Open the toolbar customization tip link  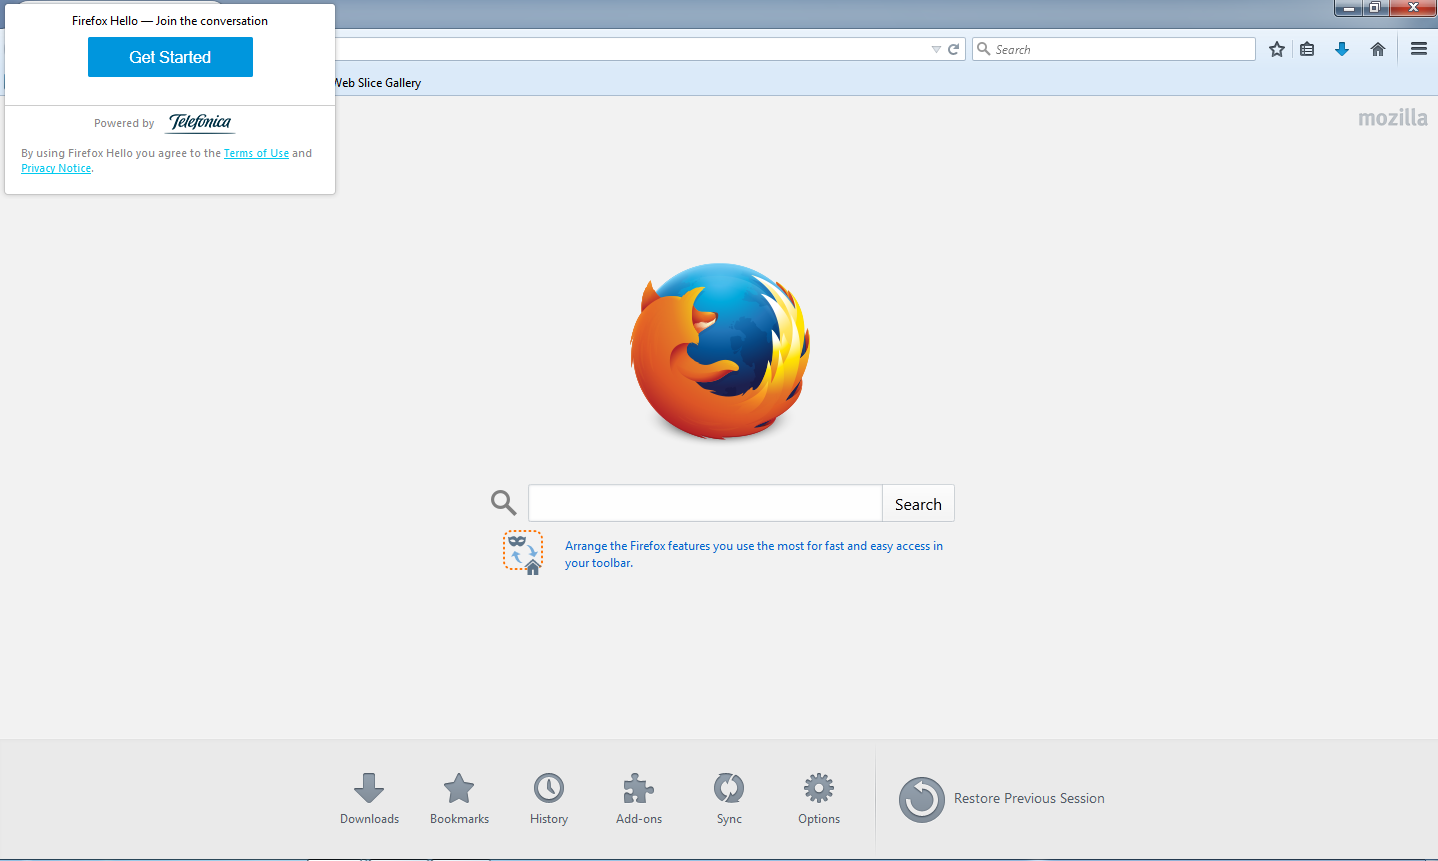(x=754, y=554)
